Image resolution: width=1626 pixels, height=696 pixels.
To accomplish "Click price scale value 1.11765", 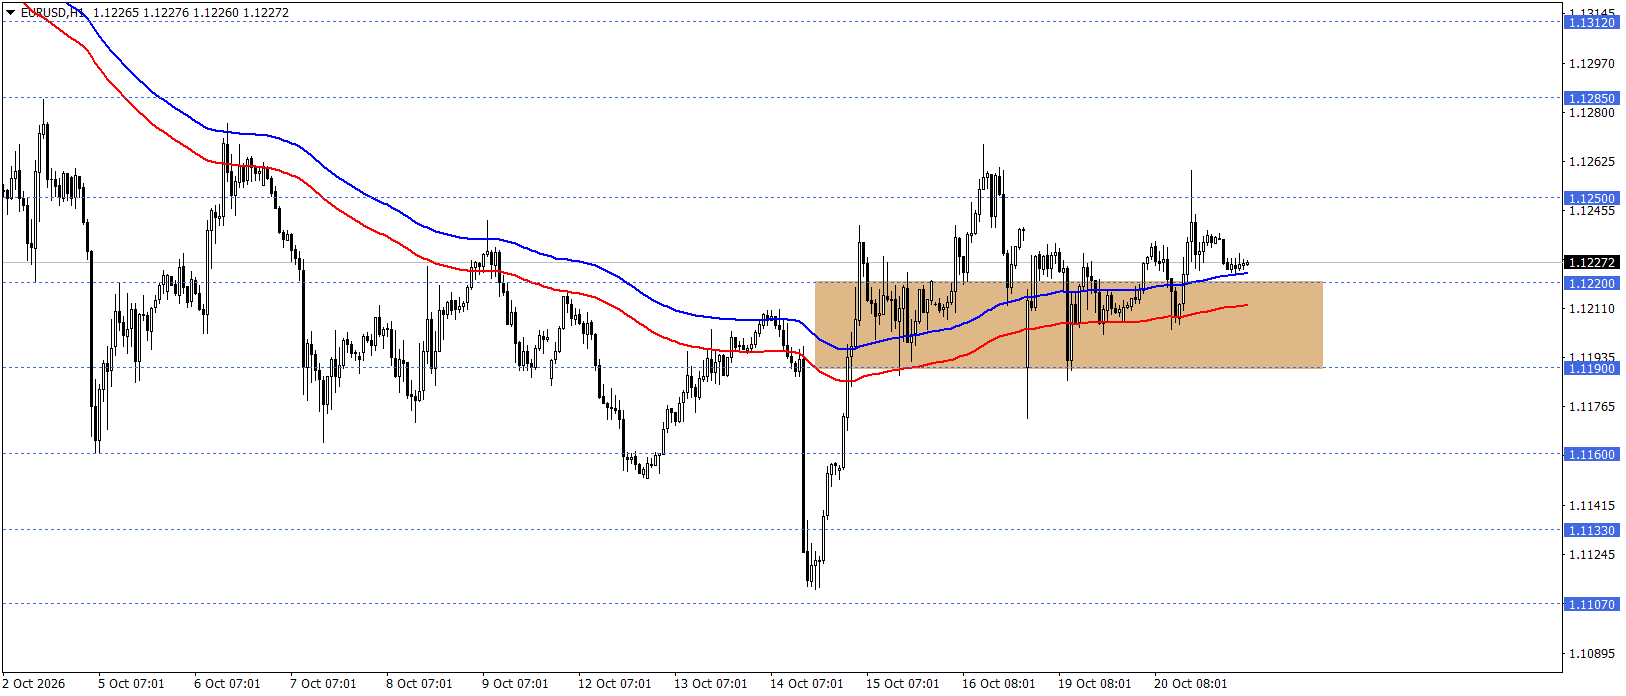I will 1592,406.
